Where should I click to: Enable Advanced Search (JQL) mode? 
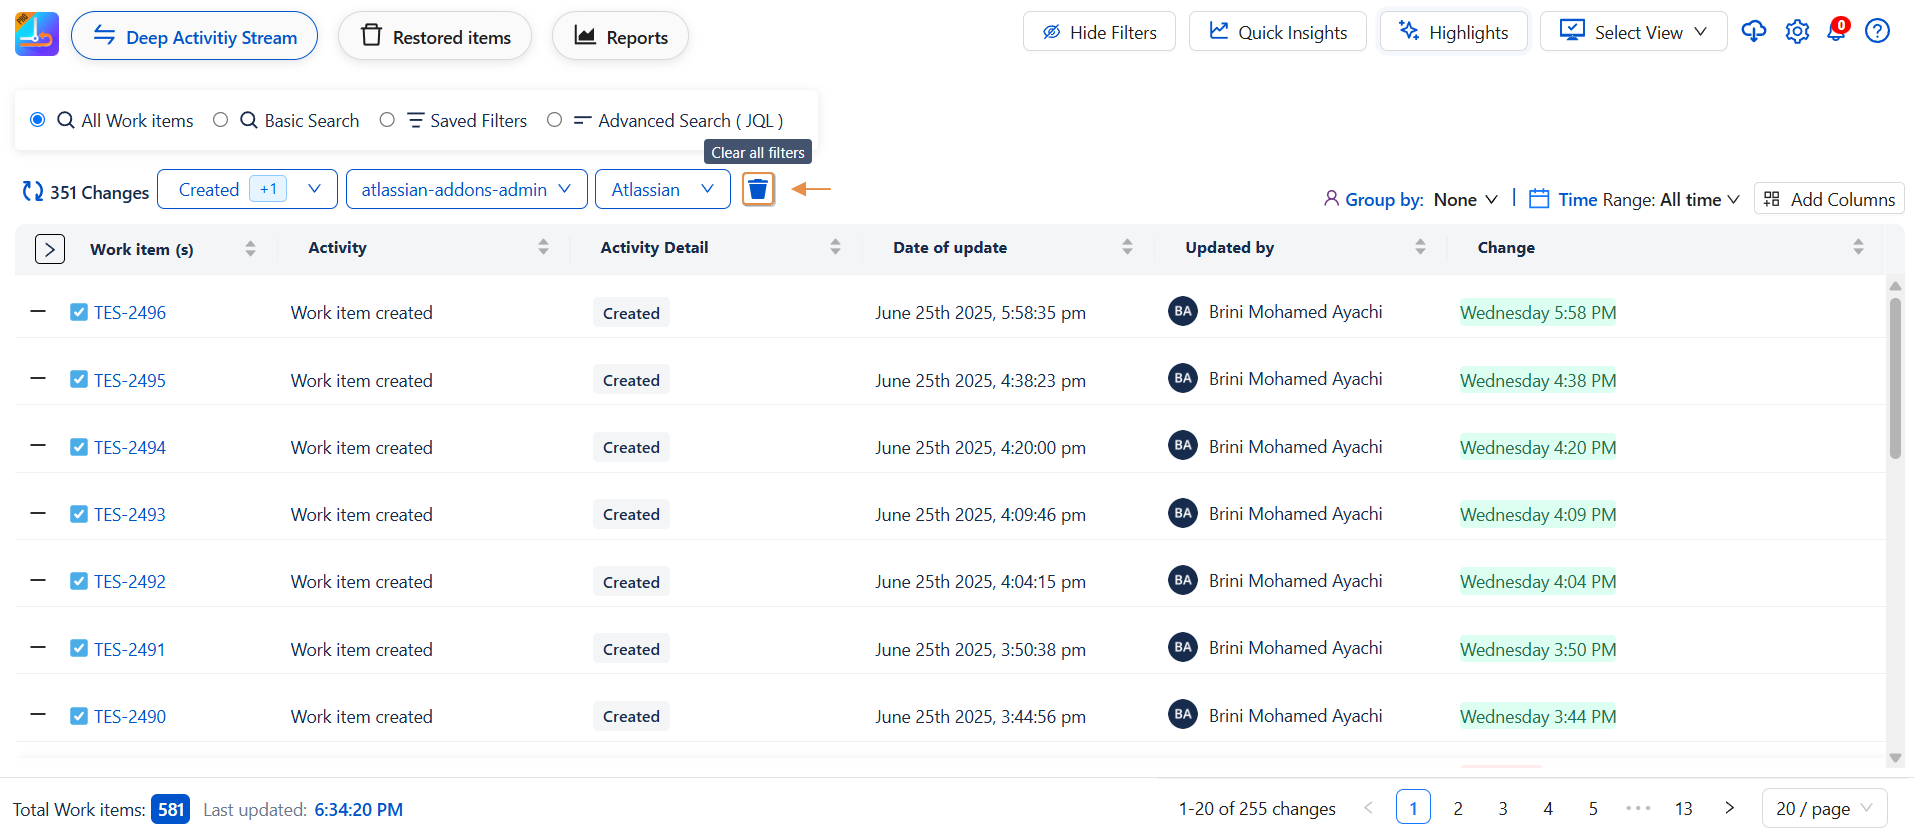coord(554,120)
